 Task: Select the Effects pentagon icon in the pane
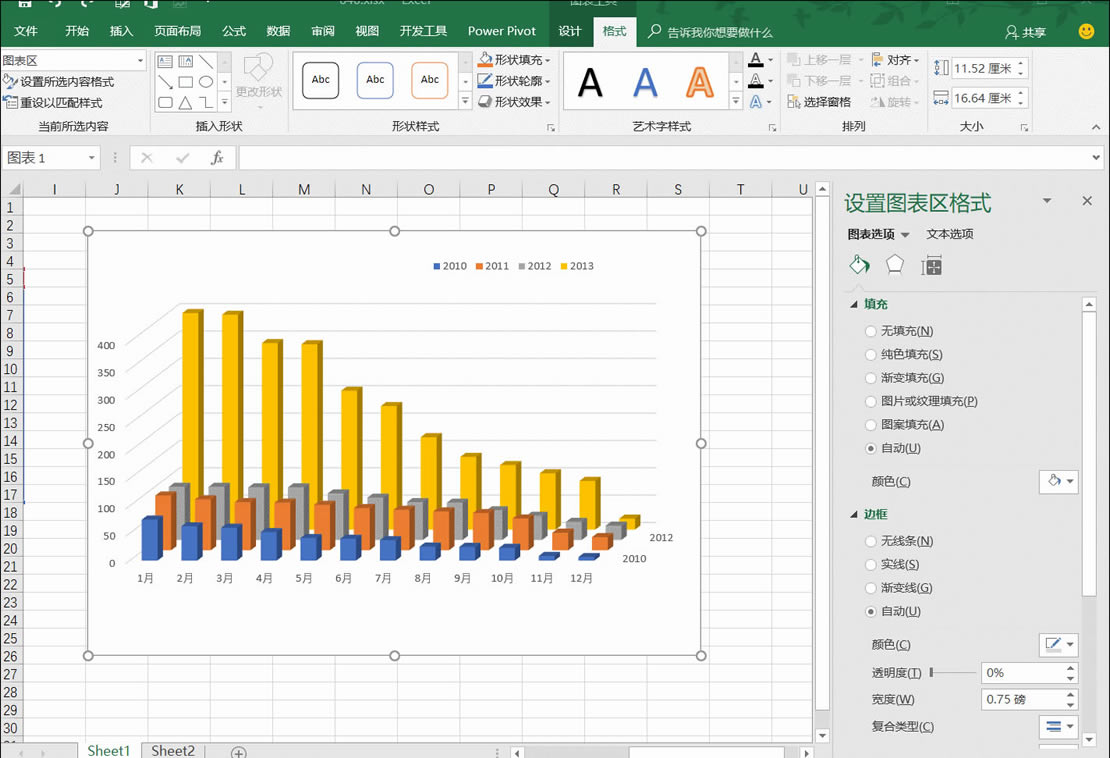[x=894, y=265]
